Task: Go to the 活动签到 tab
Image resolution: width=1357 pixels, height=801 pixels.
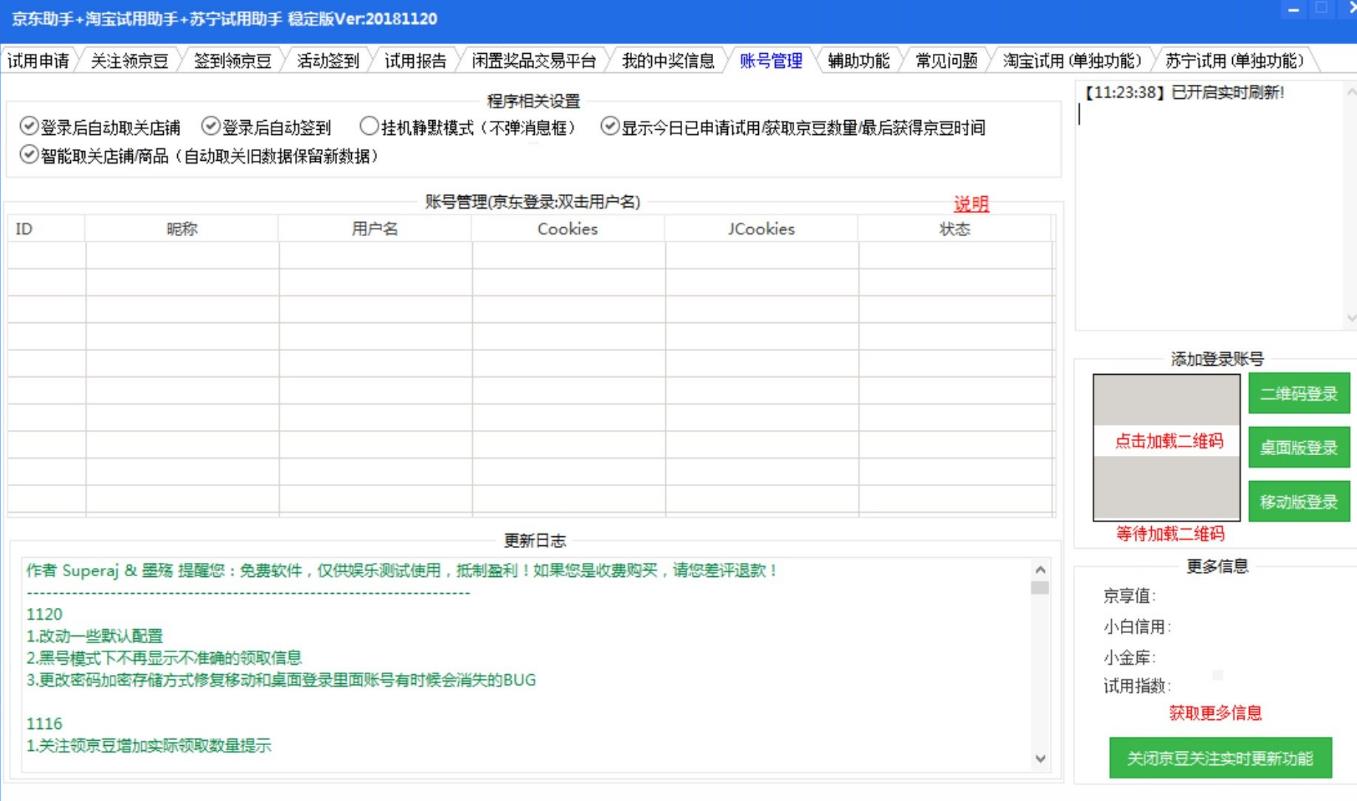Action: (x=328, y=61)
